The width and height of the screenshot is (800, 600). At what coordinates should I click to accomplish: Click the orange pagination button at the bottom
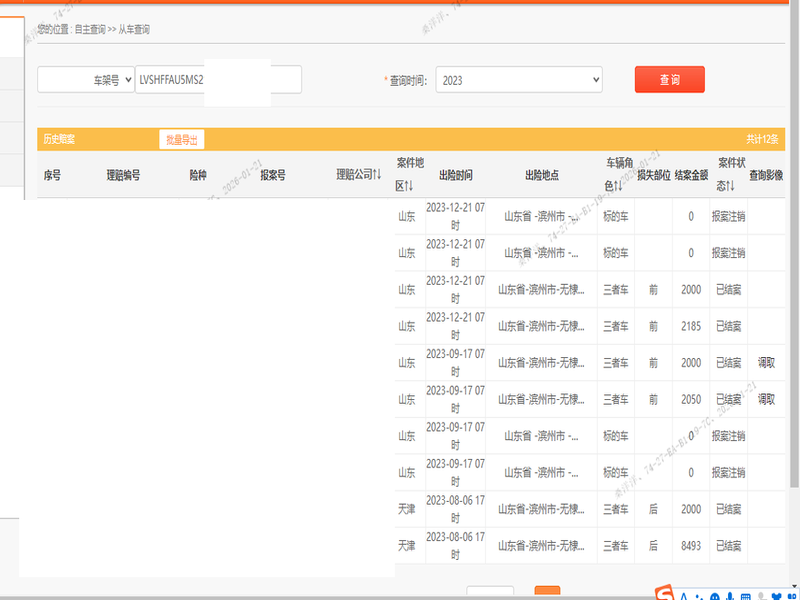point(547,593)
